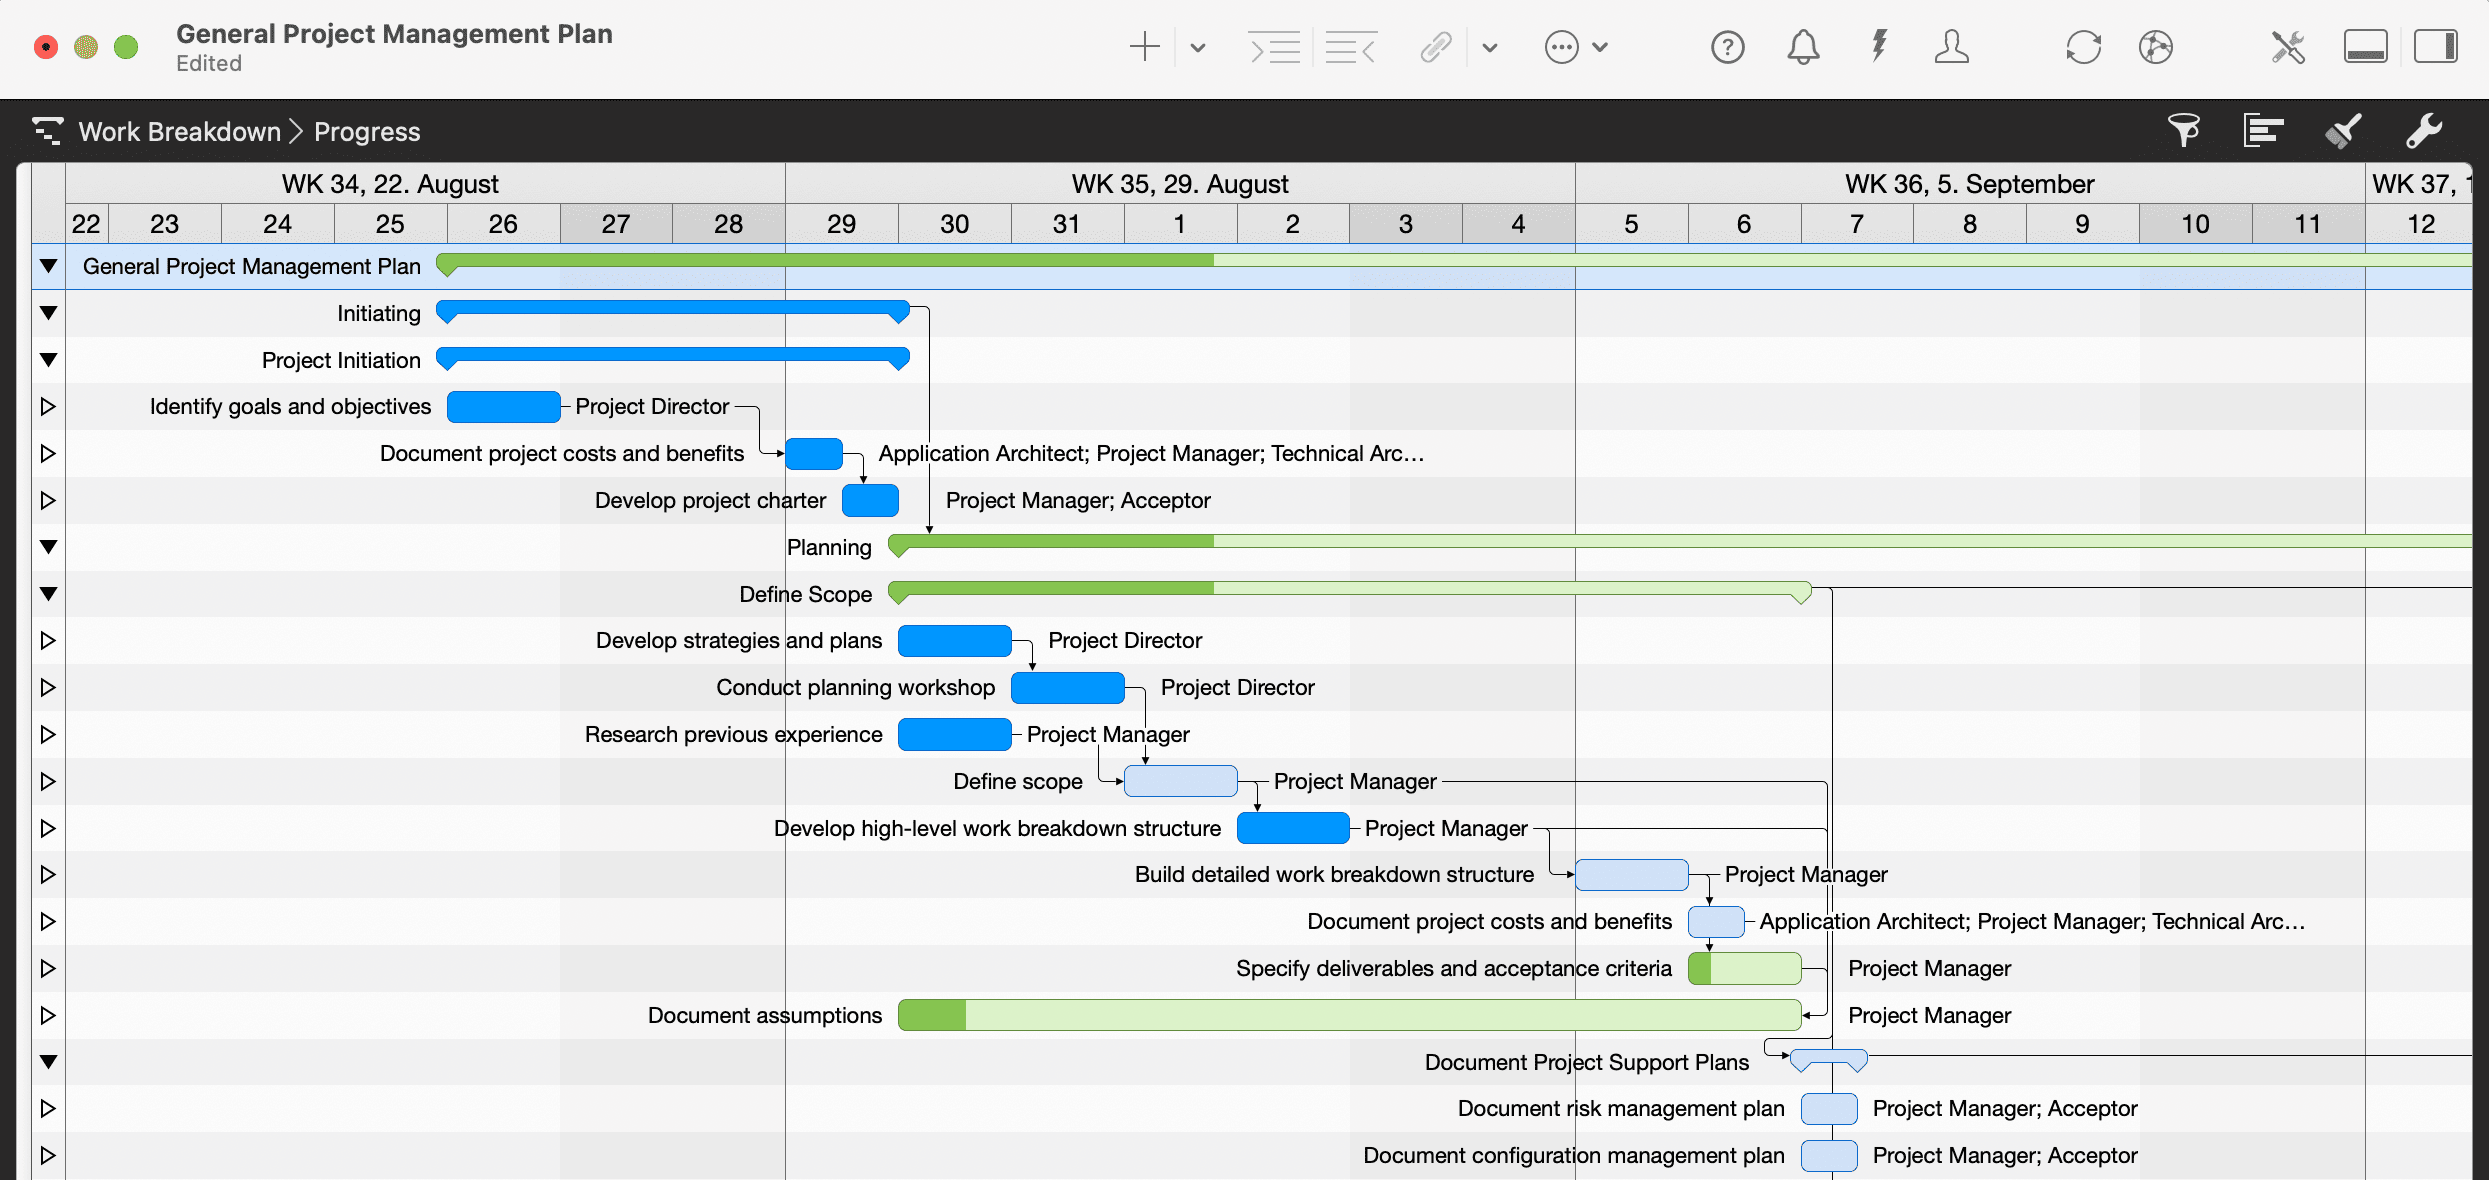Viewport: 2489px width, 1180px height.
Task: Toggle the baseline comparison icon
Action: coord(2263,131)
